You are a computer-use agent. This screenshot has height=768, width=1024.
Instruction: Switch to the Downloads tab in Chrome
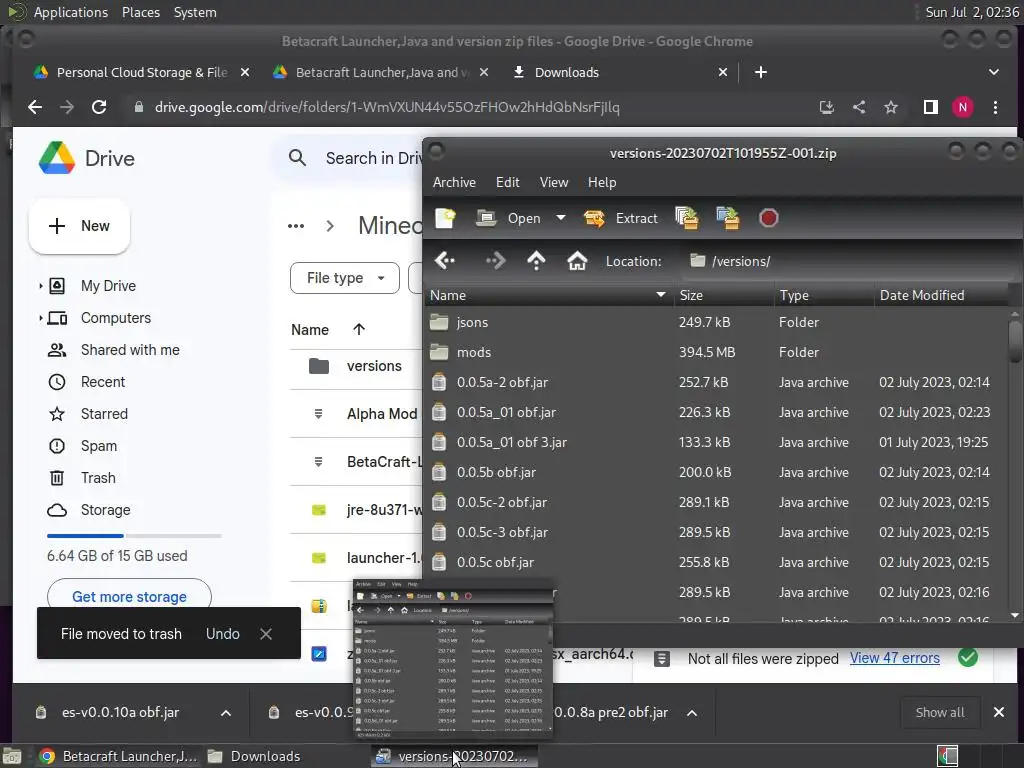pyautogui.click(x=566, y=72)
